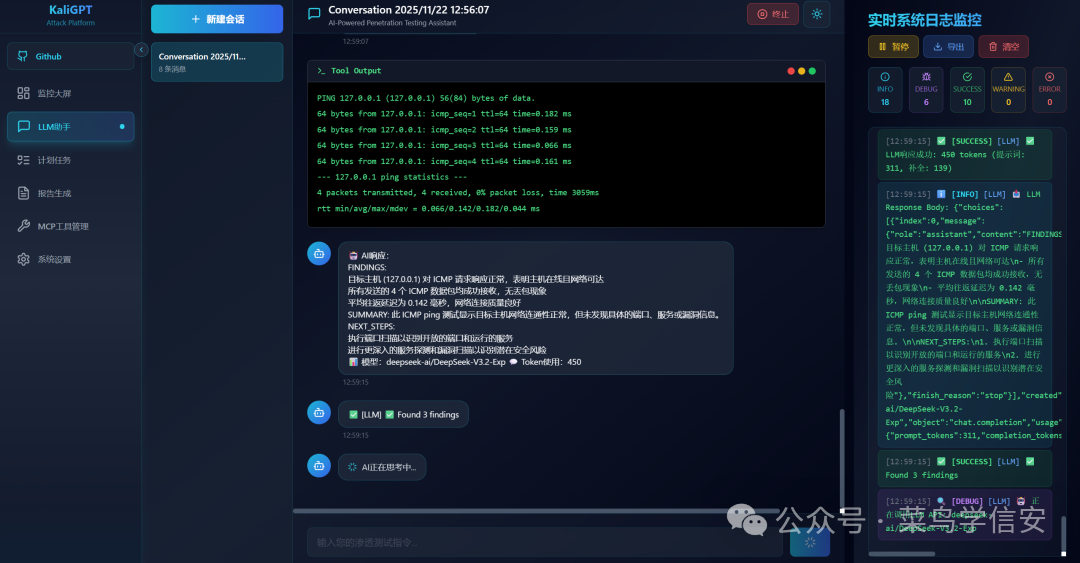1080x563 pixels.
Task: Click the chat area vertical scrollbar
Action: pos(842,460)
